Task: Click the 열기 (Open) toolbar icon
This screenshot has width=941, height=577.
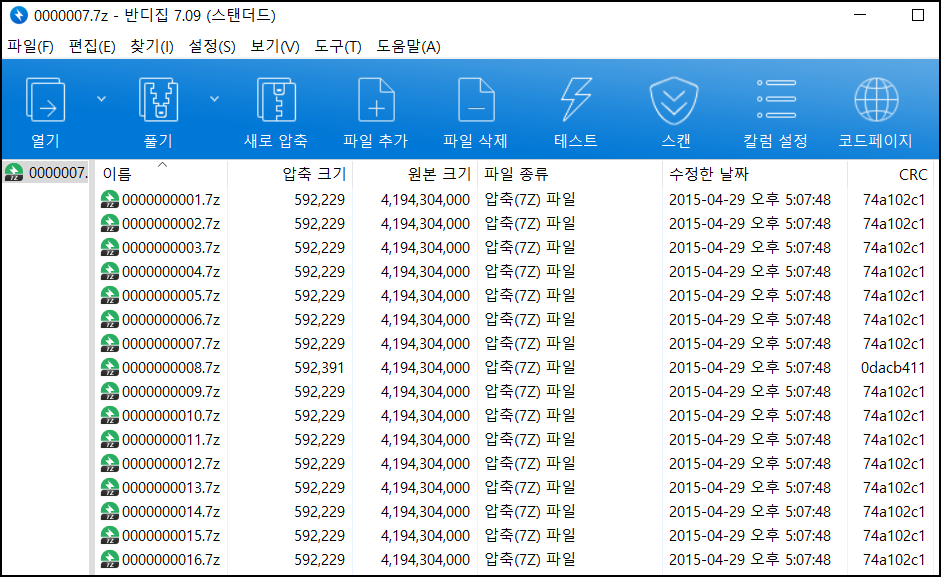Action: (46, 100)
